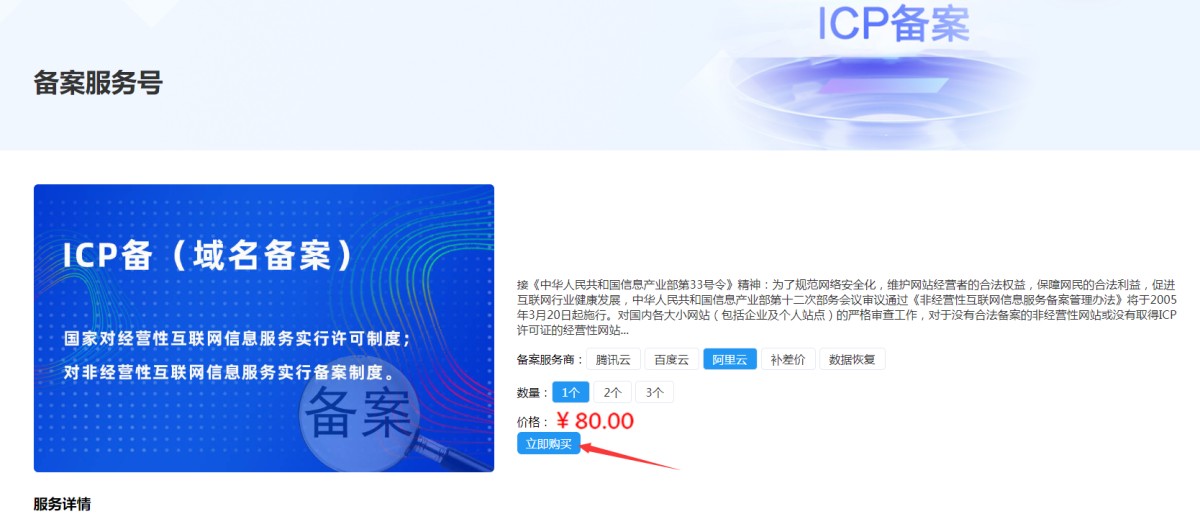Click the red ¥80.00 price
The image size is (1200, 514).
point(595,421)
